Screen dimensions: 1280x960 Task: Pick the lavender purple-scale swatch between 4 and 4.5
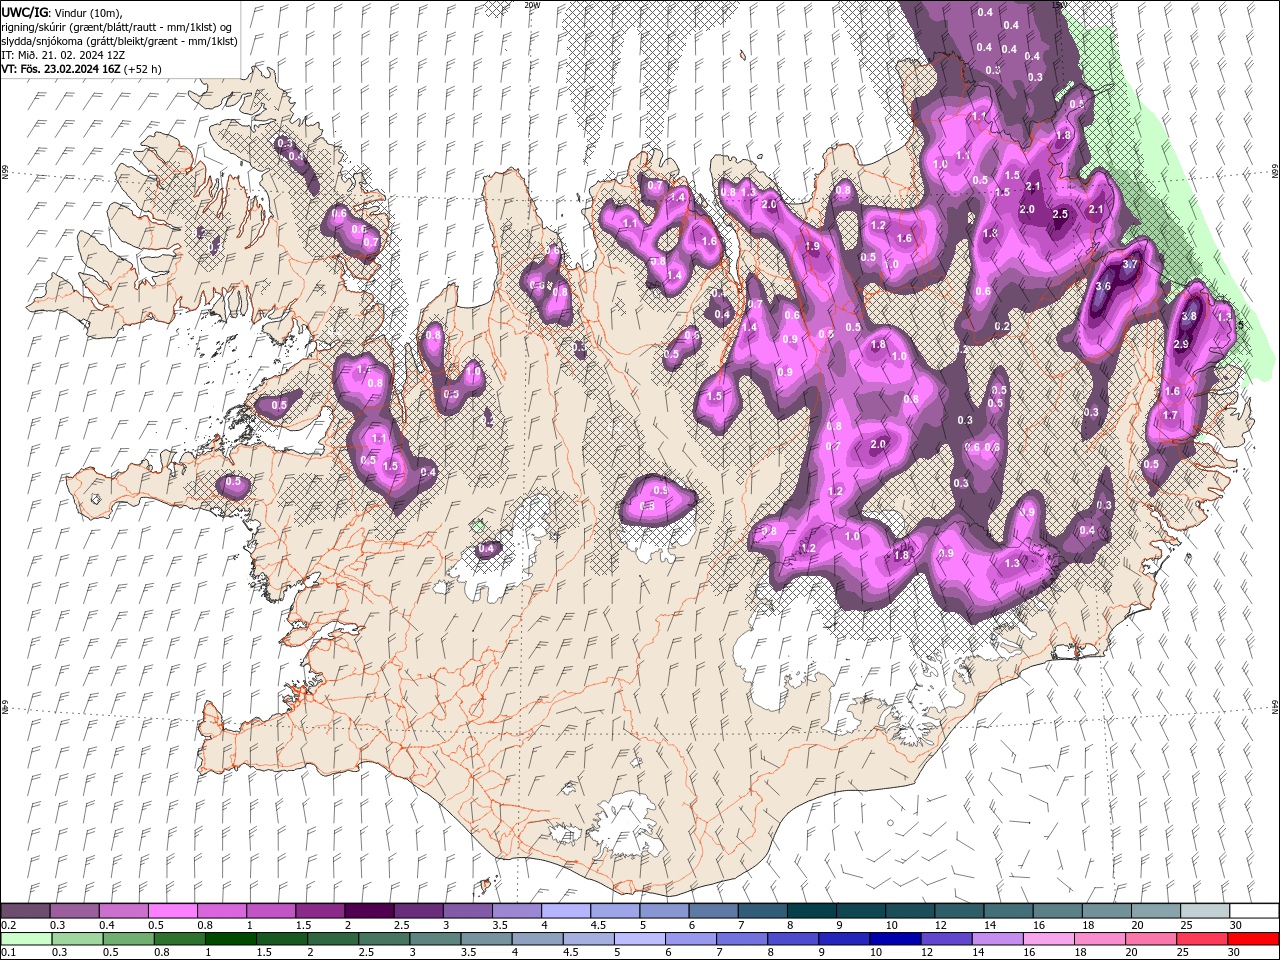[x=566, y=911]
